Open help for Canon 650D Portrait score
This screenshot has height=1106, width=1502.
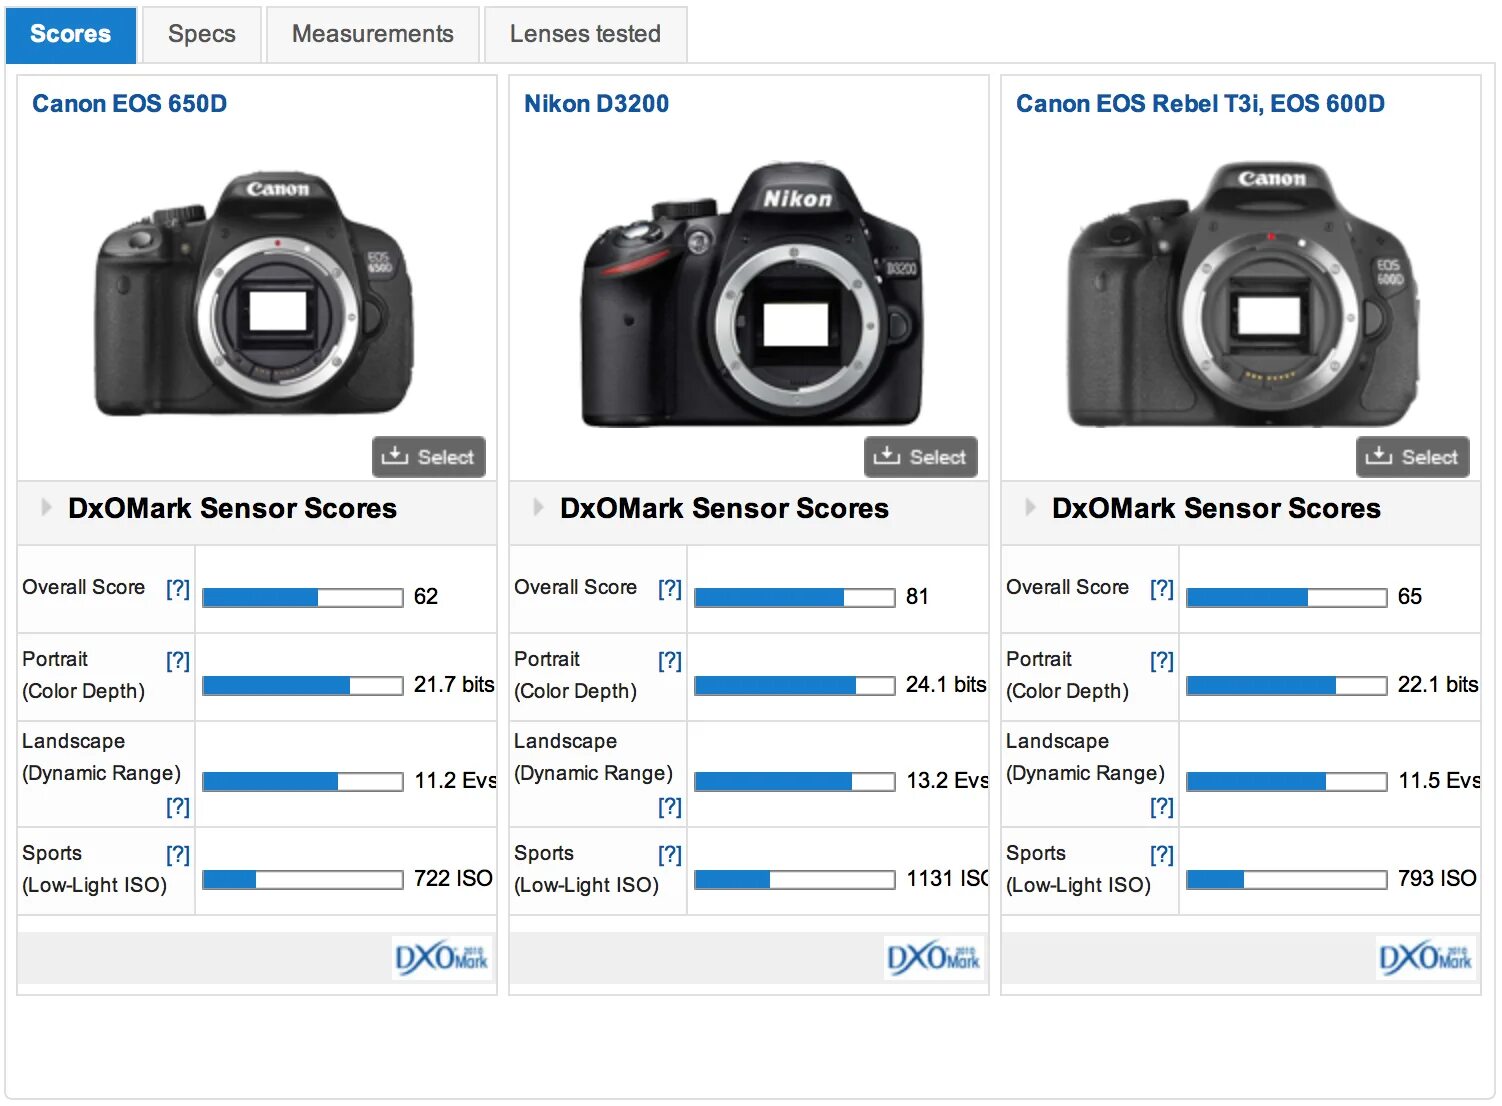[178, 661]
